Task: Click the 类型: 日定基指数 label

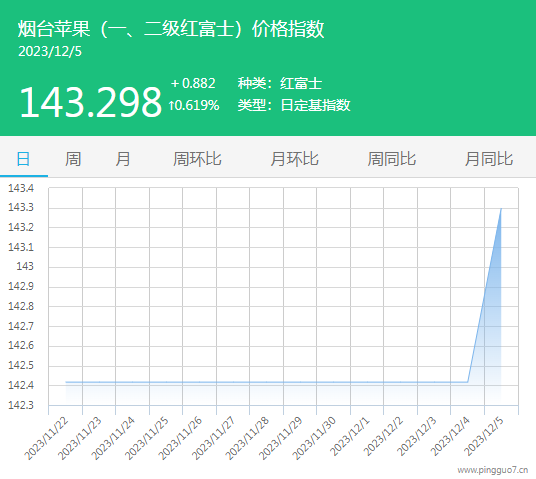Action: [294, 105]
